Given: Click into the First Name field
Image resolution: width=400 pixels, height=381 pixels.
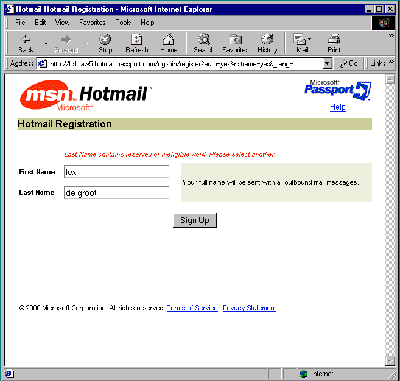Looking at the screenshot, I should click(x=117, y=172).
